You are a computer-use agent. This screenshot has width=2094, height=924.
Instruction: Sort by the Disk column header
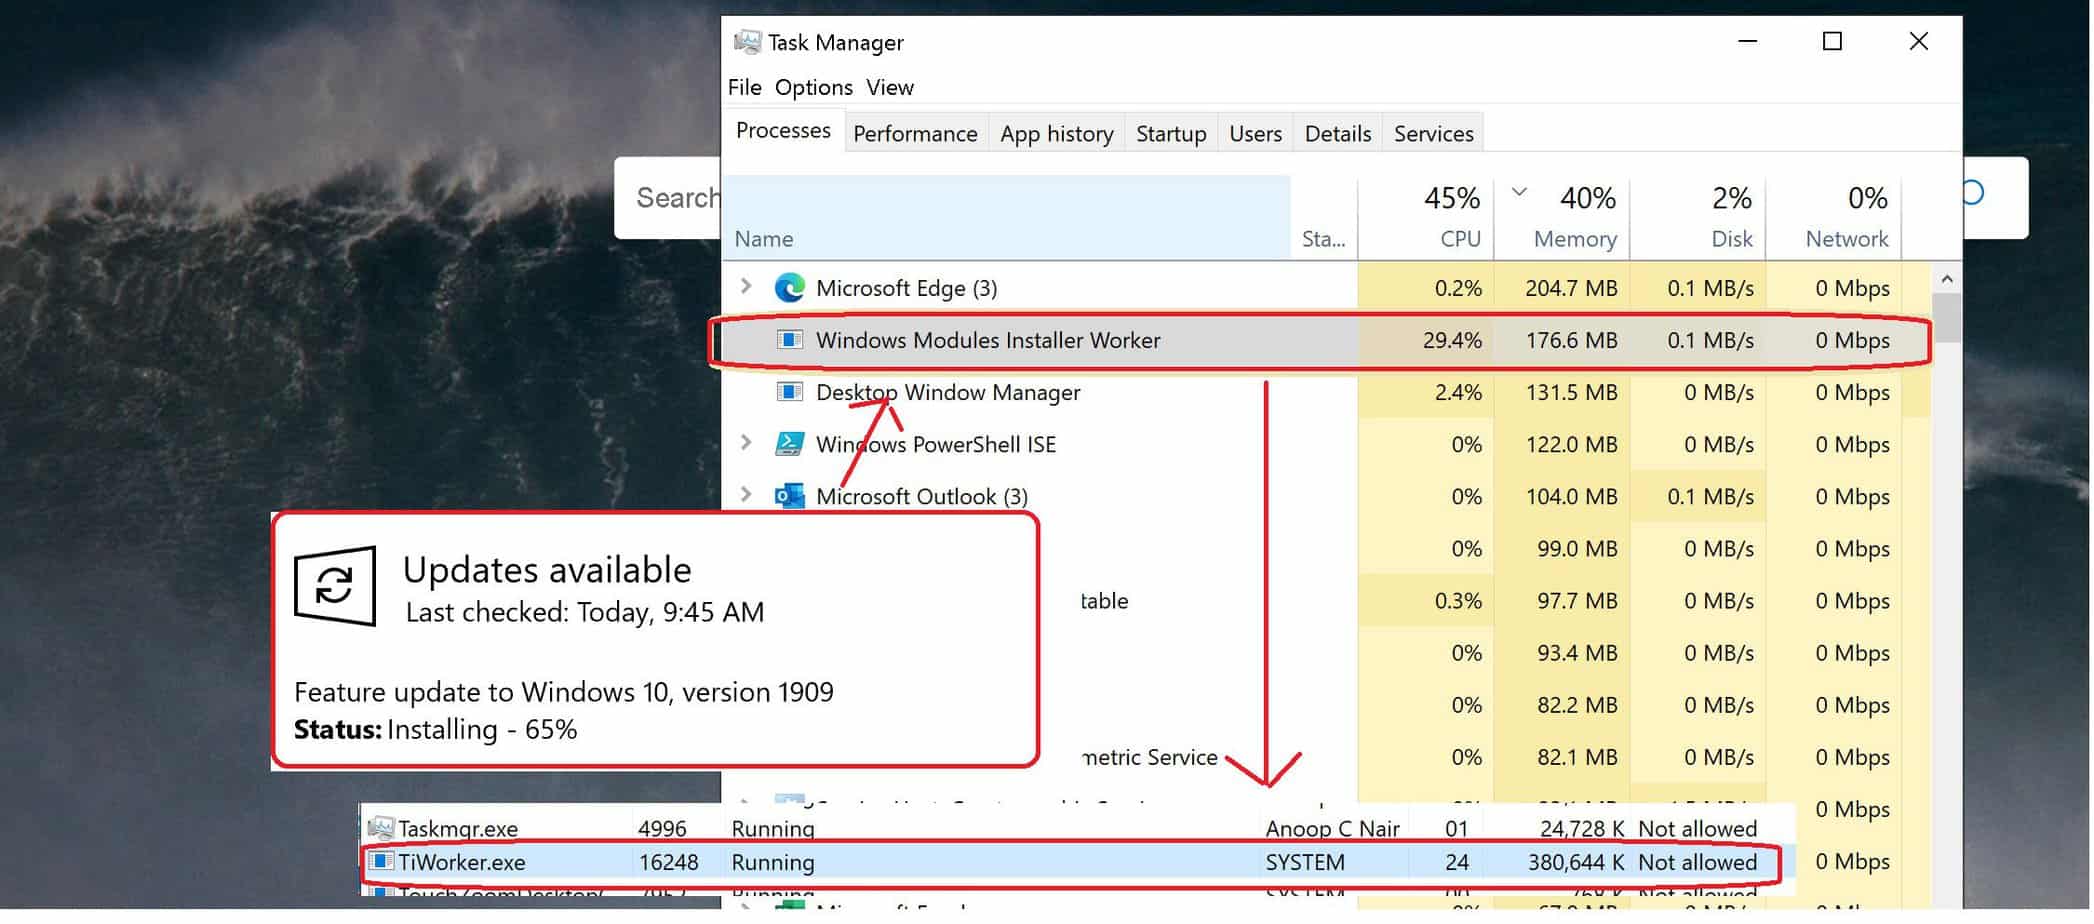[x=1698, y=218]
